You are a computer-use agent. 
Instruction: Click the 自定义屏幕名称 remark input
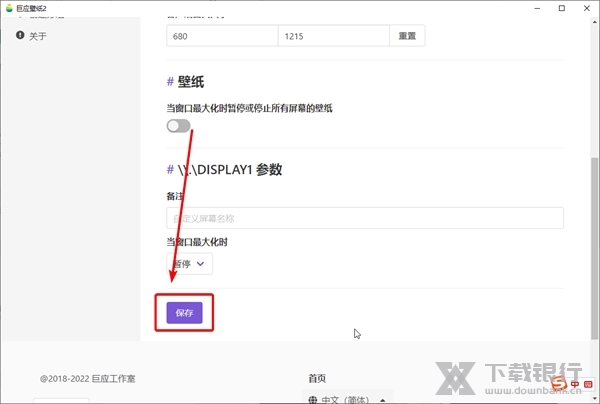[365, 218]
